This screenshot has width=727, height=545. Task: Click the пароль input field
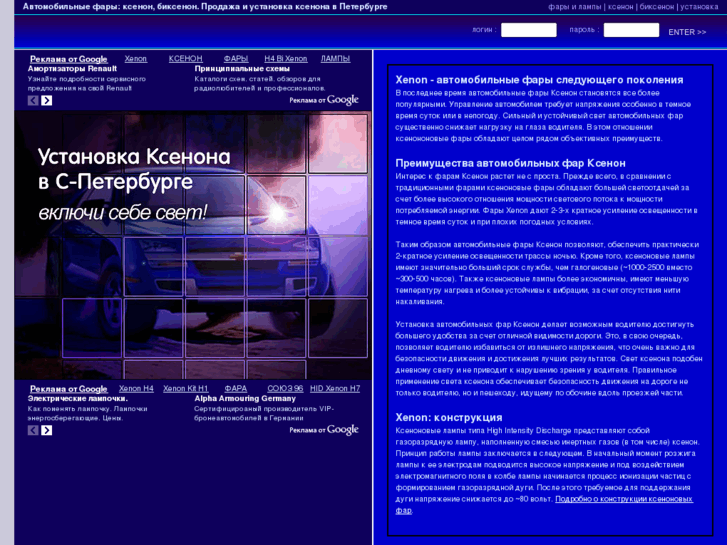click(631, 30)
